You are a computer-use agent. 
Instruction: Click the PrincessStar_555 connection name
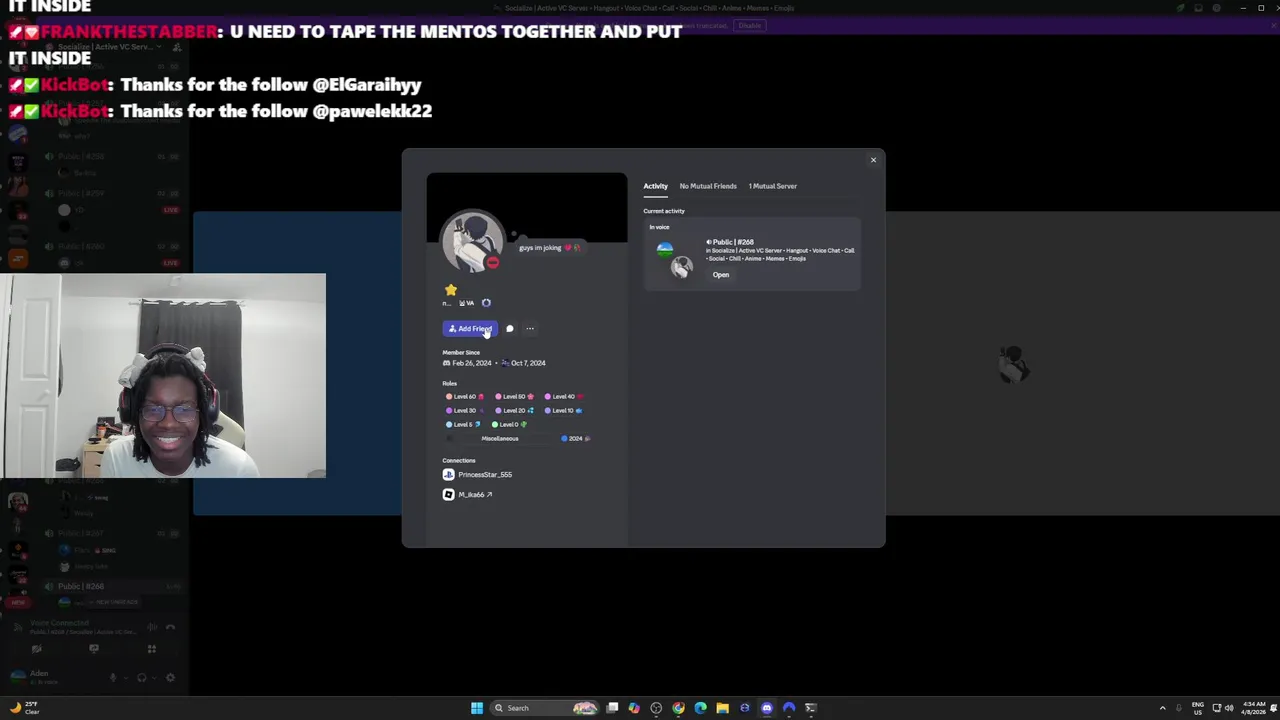tap(485, 475)
